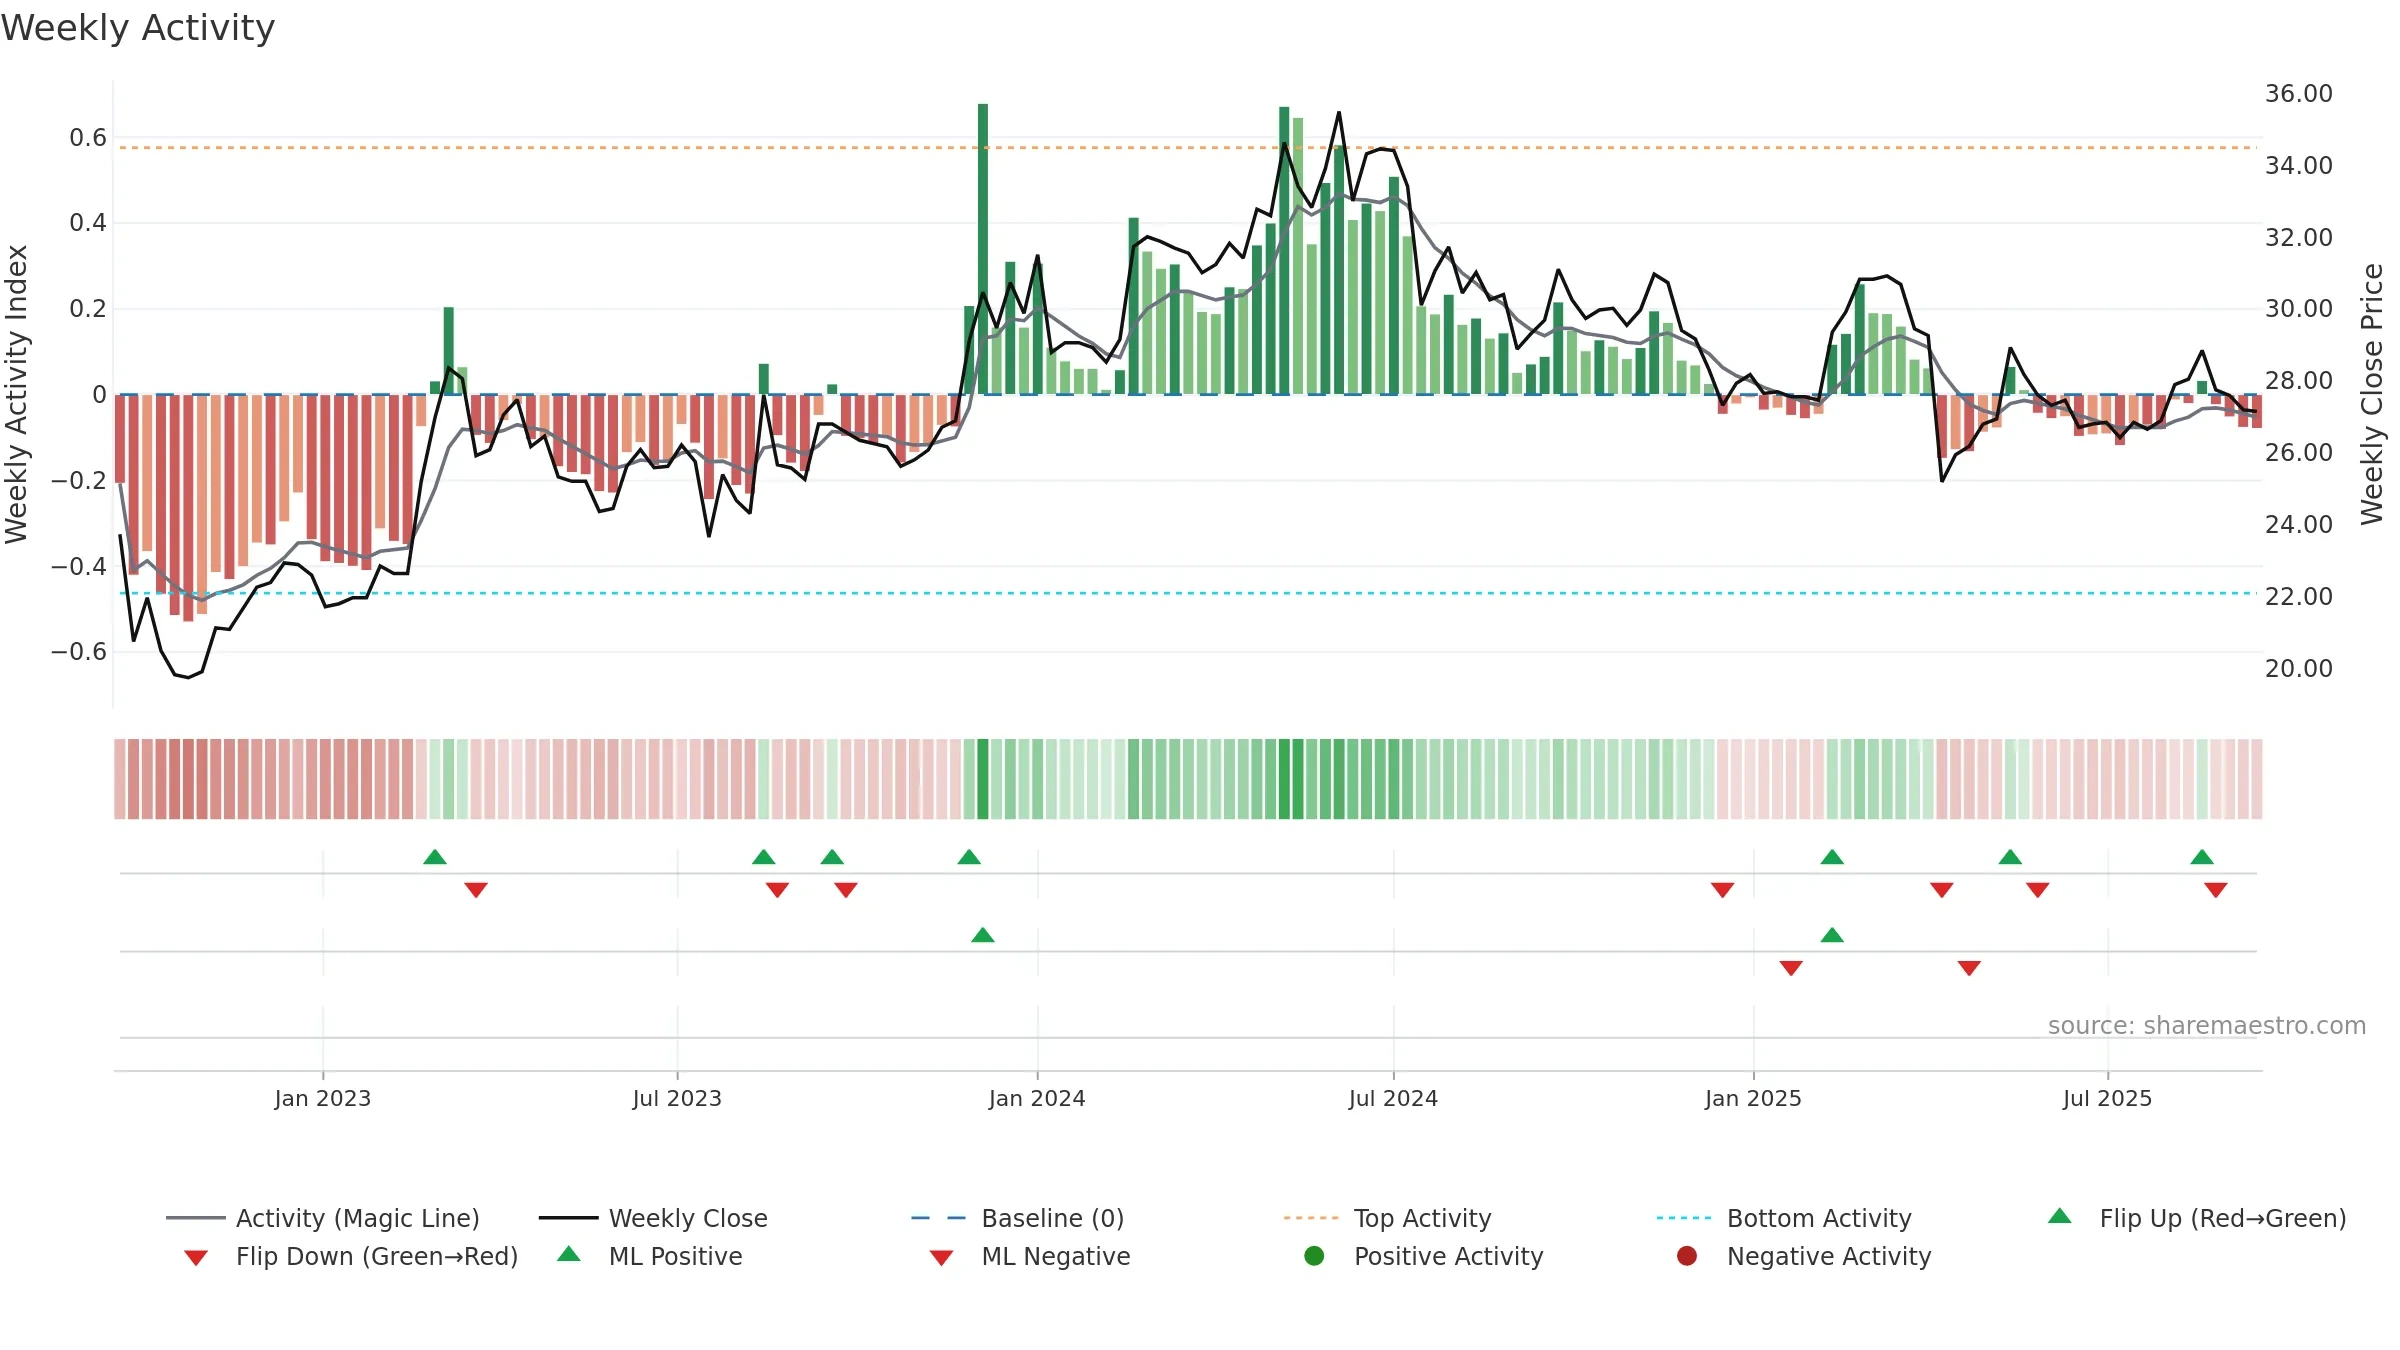Click the green Positive Activity legend dot
Screen dimensions: 2400x1350
point(1315,1256)
